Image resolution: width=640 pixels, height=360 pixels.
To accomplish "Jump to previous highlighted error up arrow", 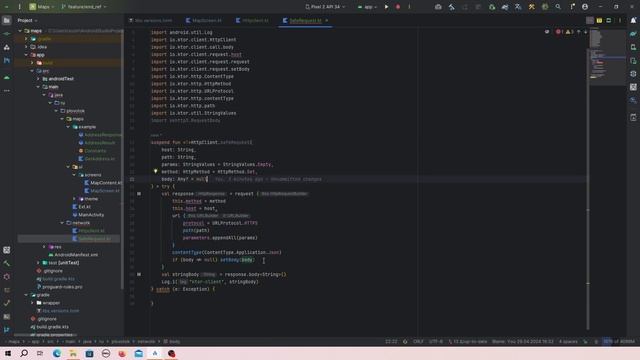I will coord(578,32).
